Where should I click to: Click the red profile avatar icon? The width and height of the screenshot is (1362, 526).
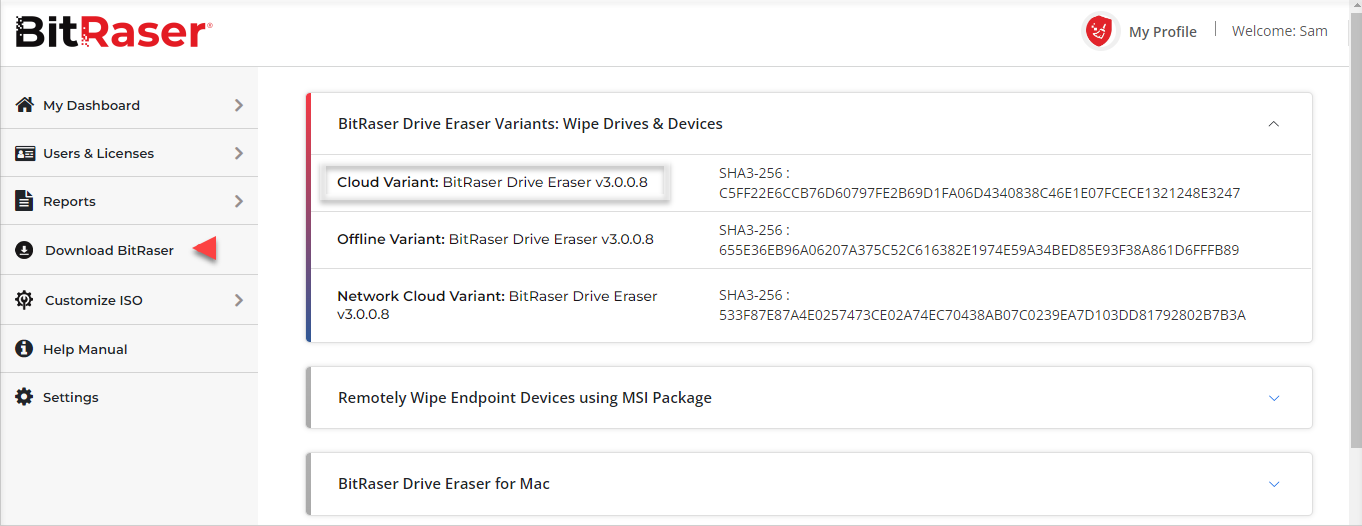tap(1100, 31)
